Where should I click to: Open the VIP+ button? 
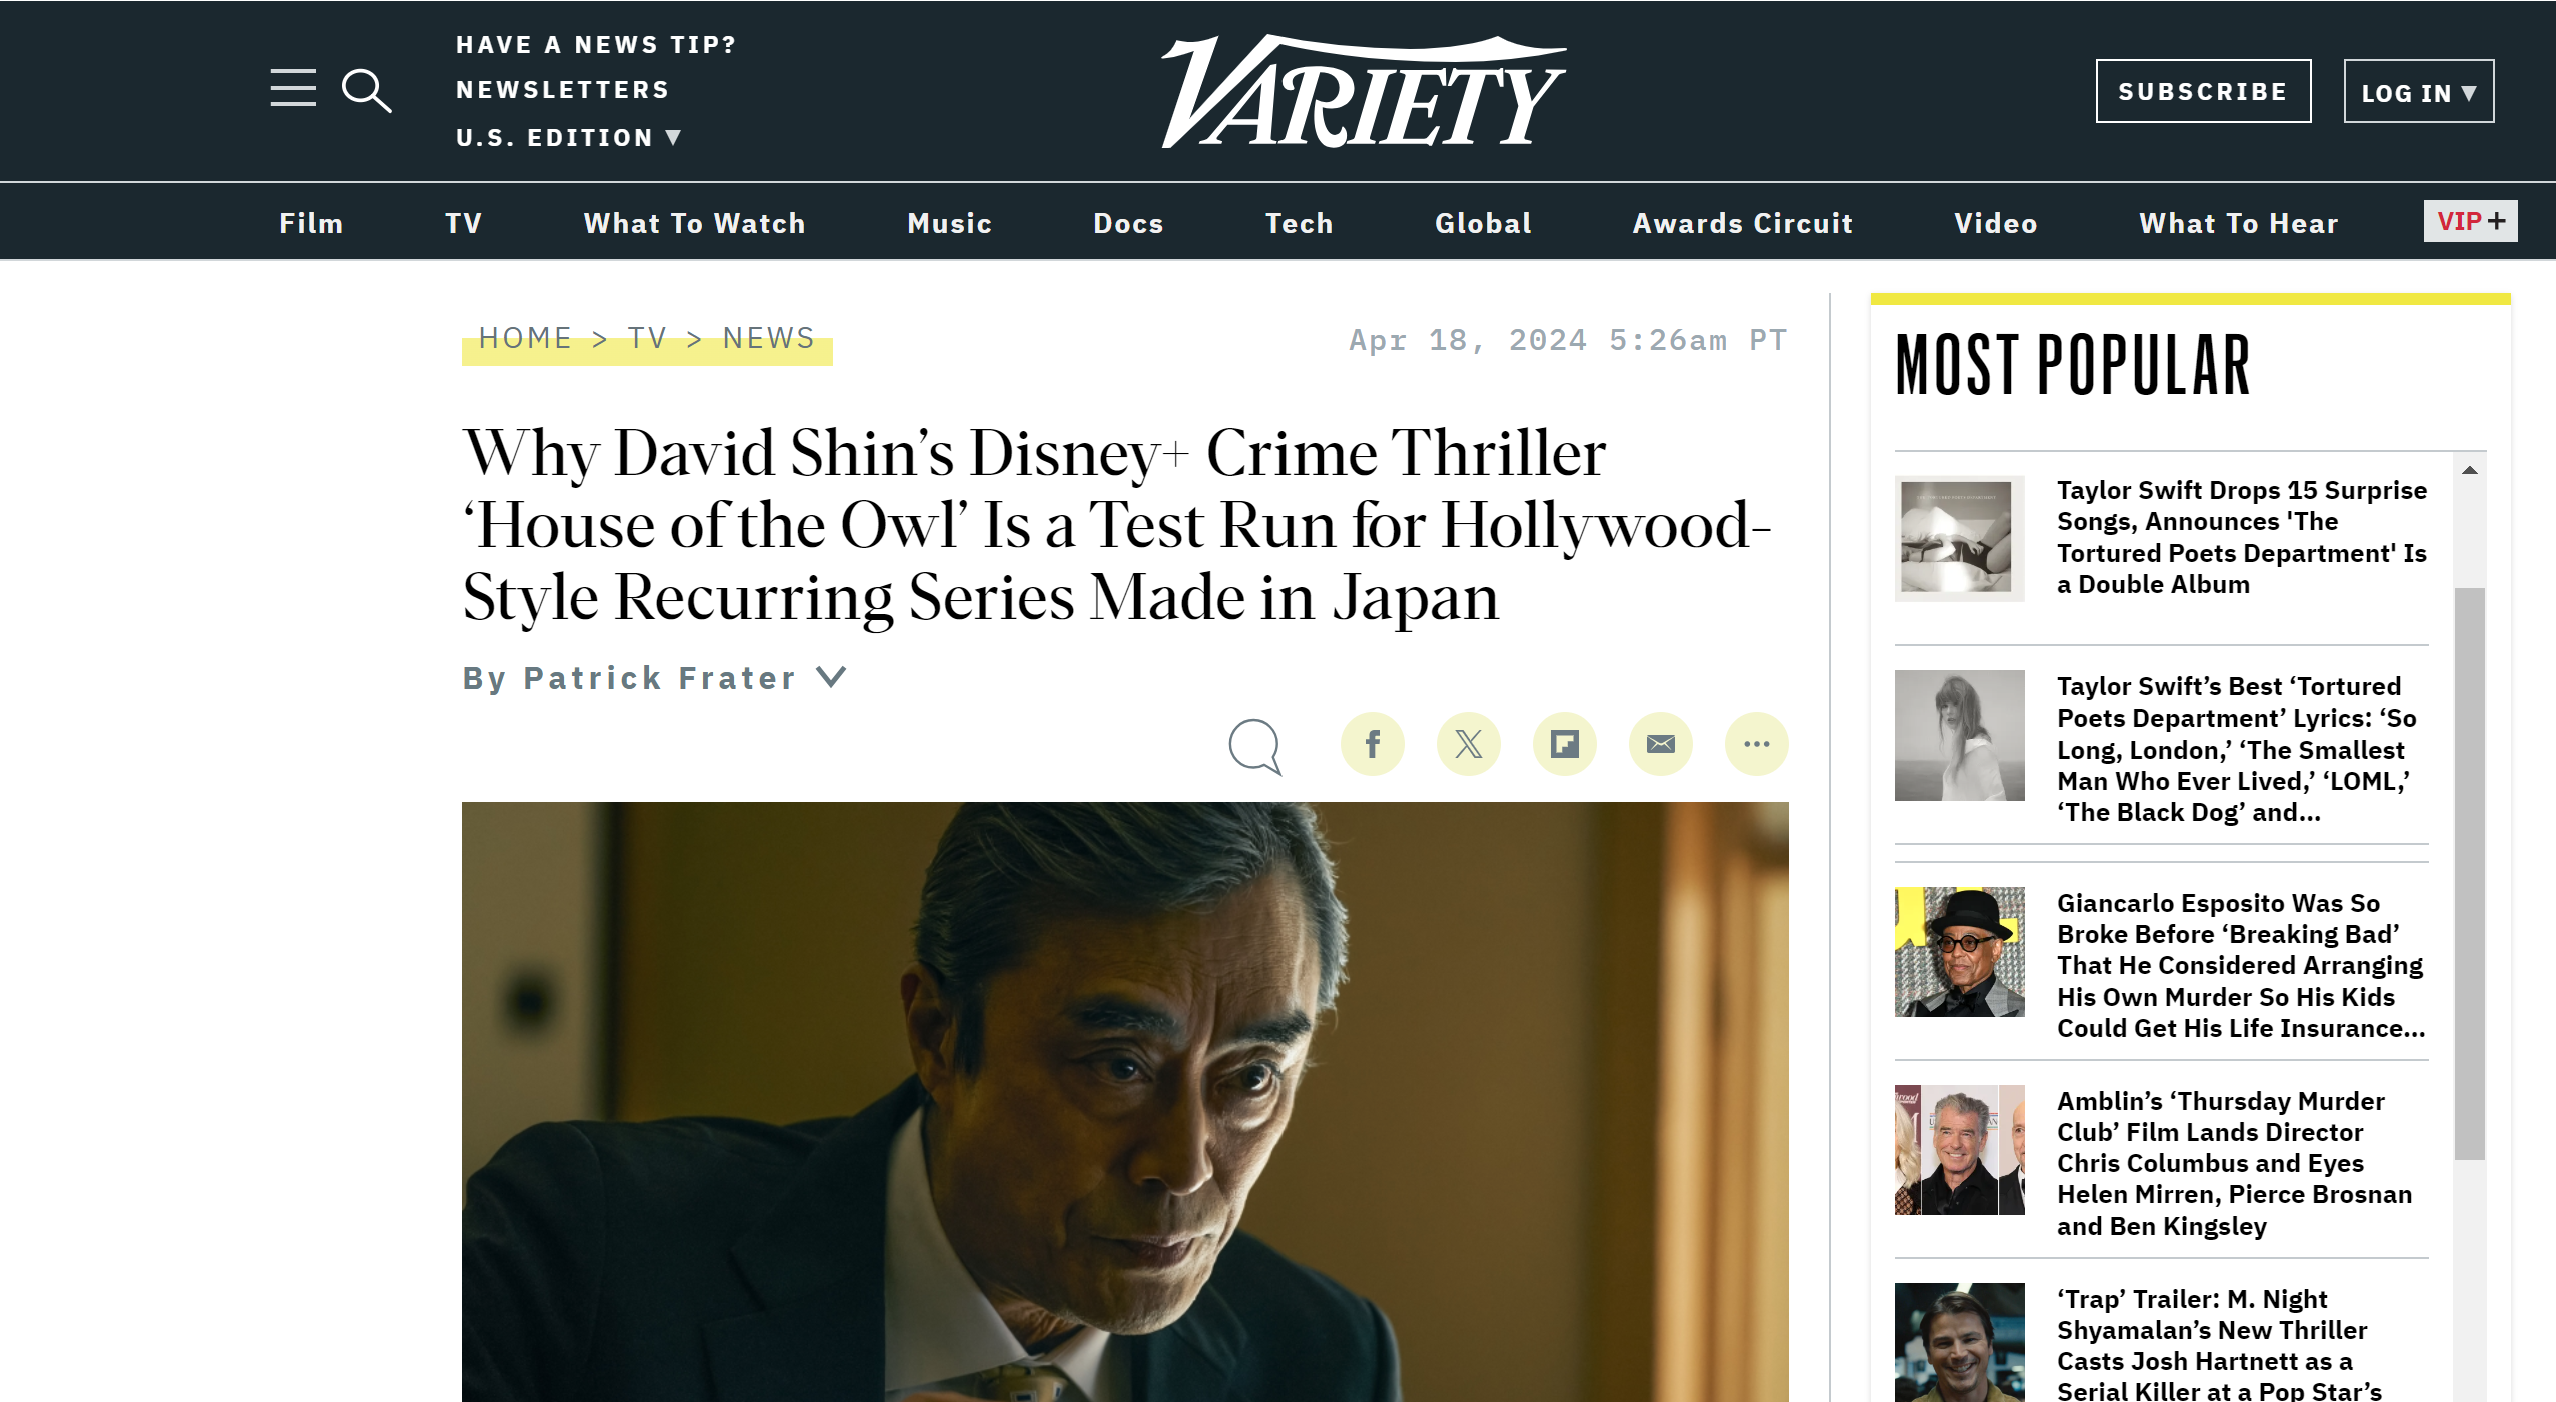2470,221
